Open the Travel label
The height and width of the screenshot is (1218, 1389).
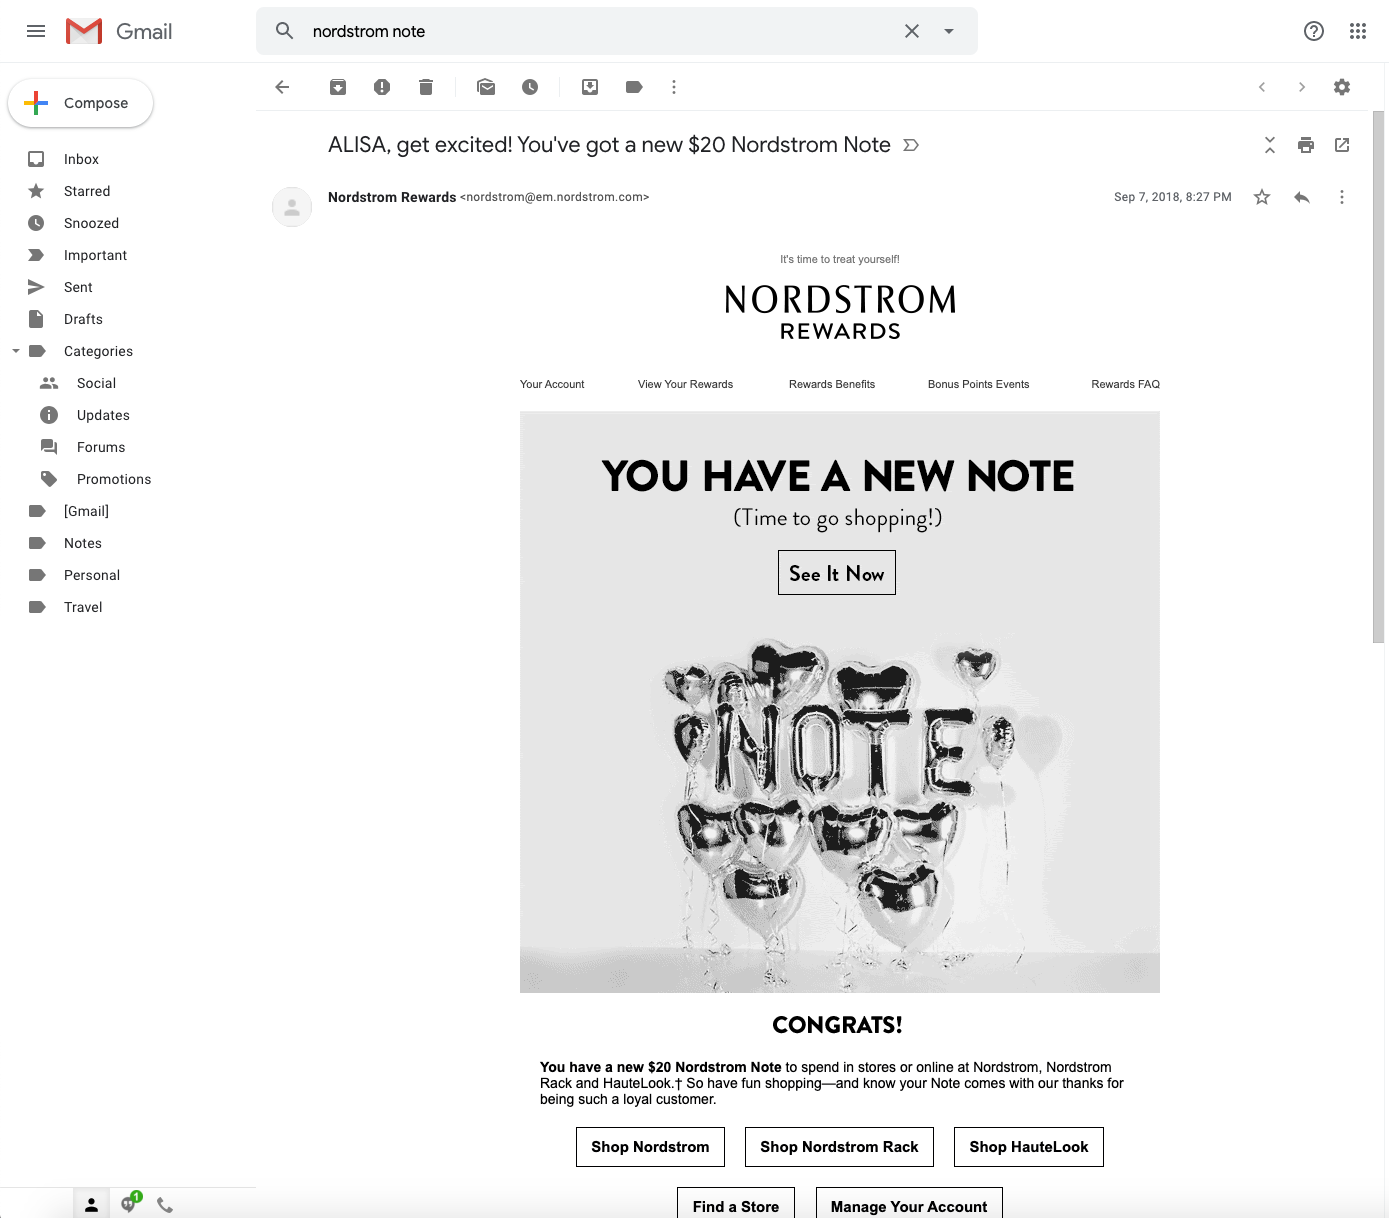point(83,607)
